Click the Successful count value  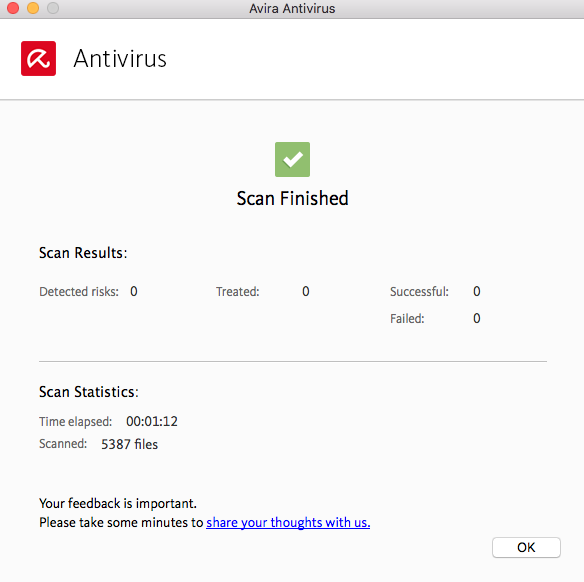coord(476,291)
